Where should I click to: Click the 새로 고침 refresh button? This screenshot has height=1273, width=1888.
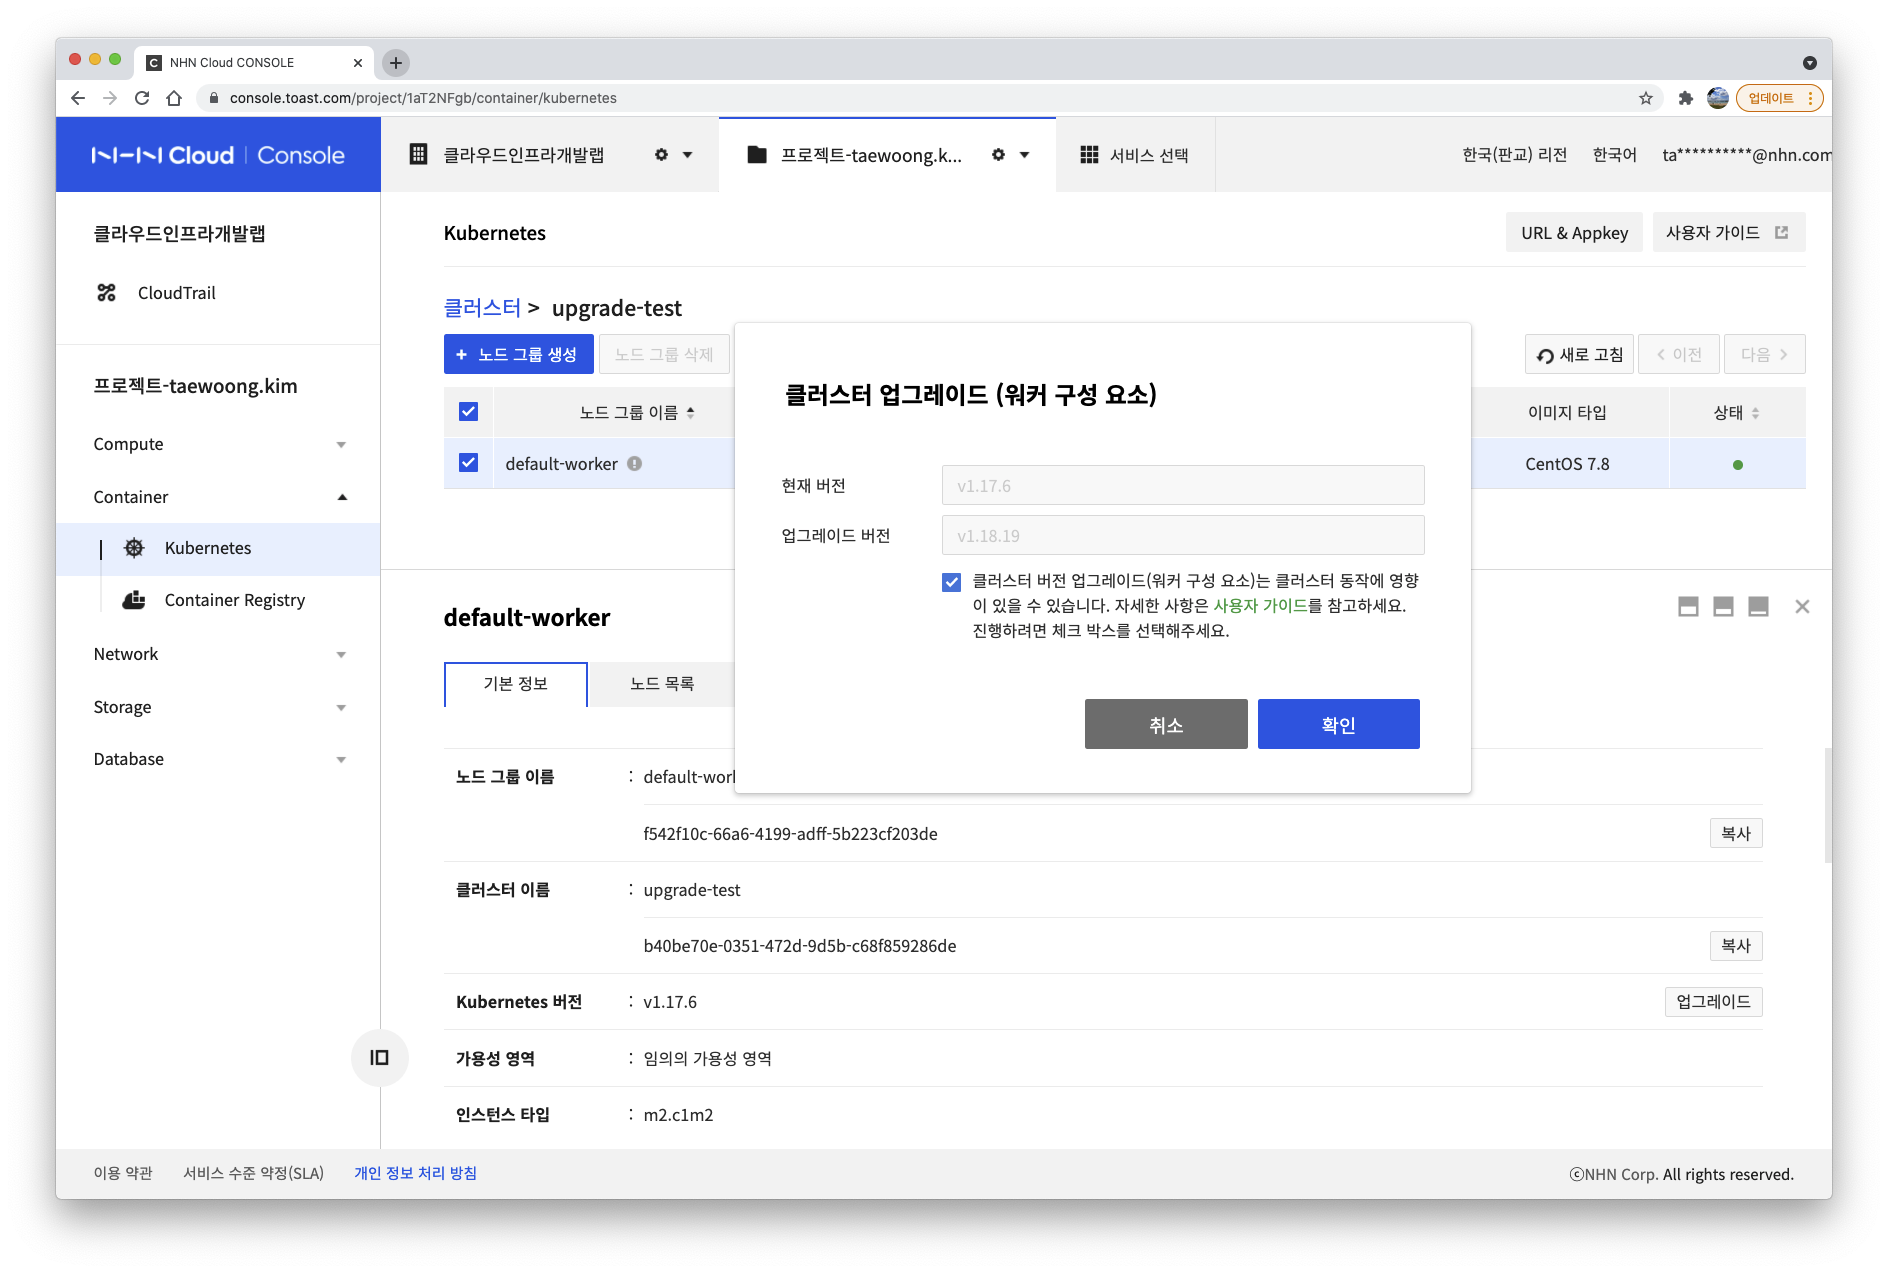[1579, 354]
